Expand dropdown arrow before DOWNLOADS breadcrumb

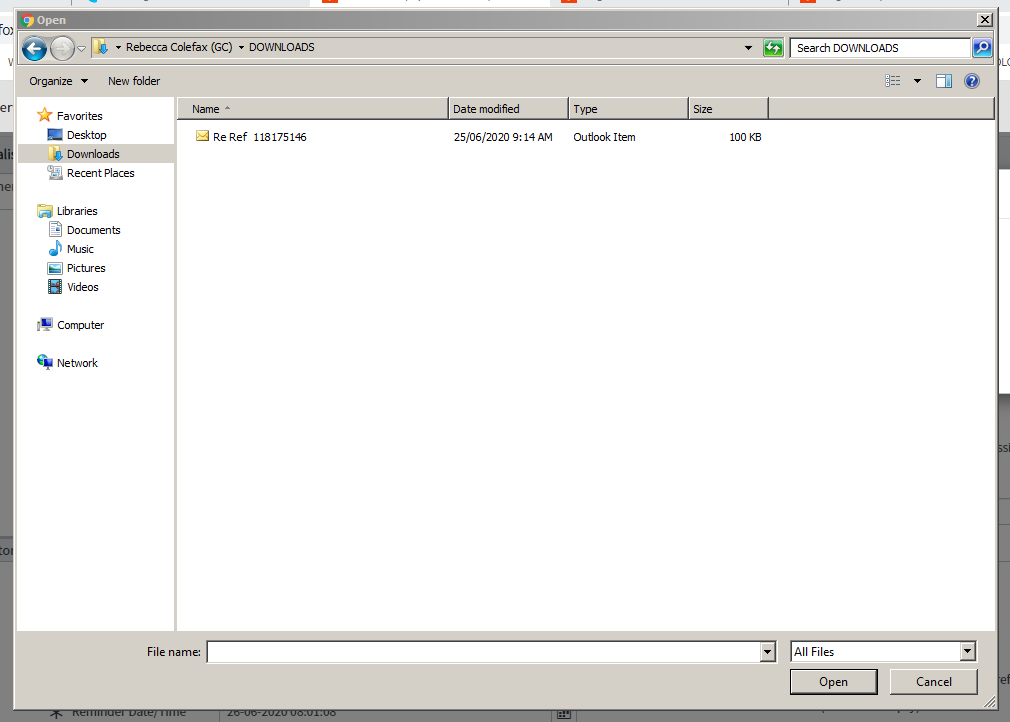[241, 48]
